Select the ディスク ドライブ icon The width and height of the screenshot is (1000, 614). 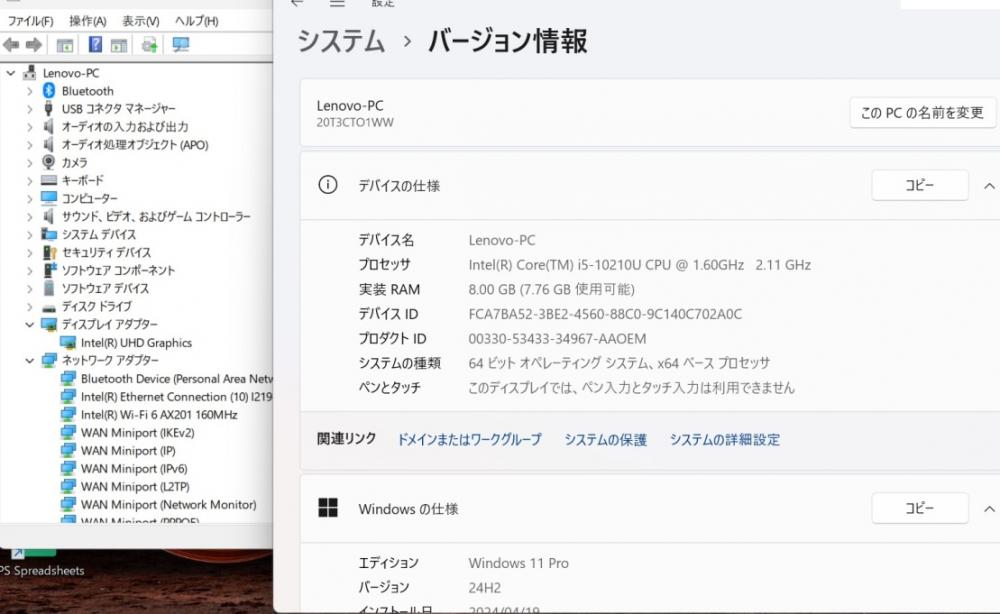(x=49, y=307)
